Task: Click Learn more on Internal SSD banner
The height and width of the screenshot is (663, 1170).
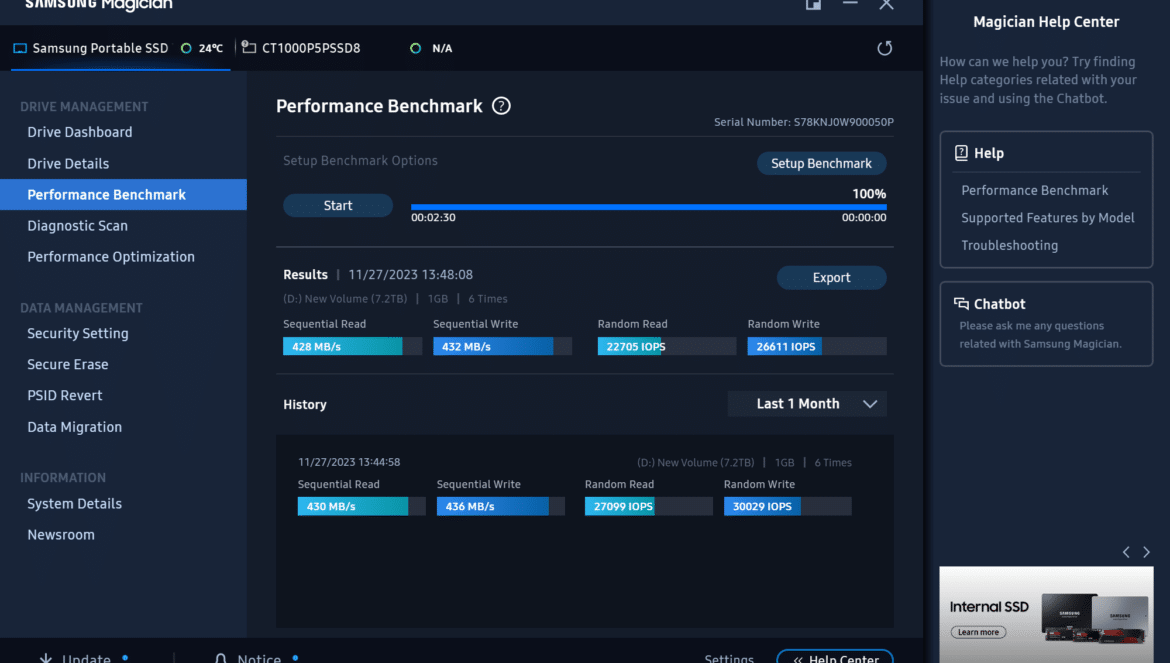Action: [978, 632]
